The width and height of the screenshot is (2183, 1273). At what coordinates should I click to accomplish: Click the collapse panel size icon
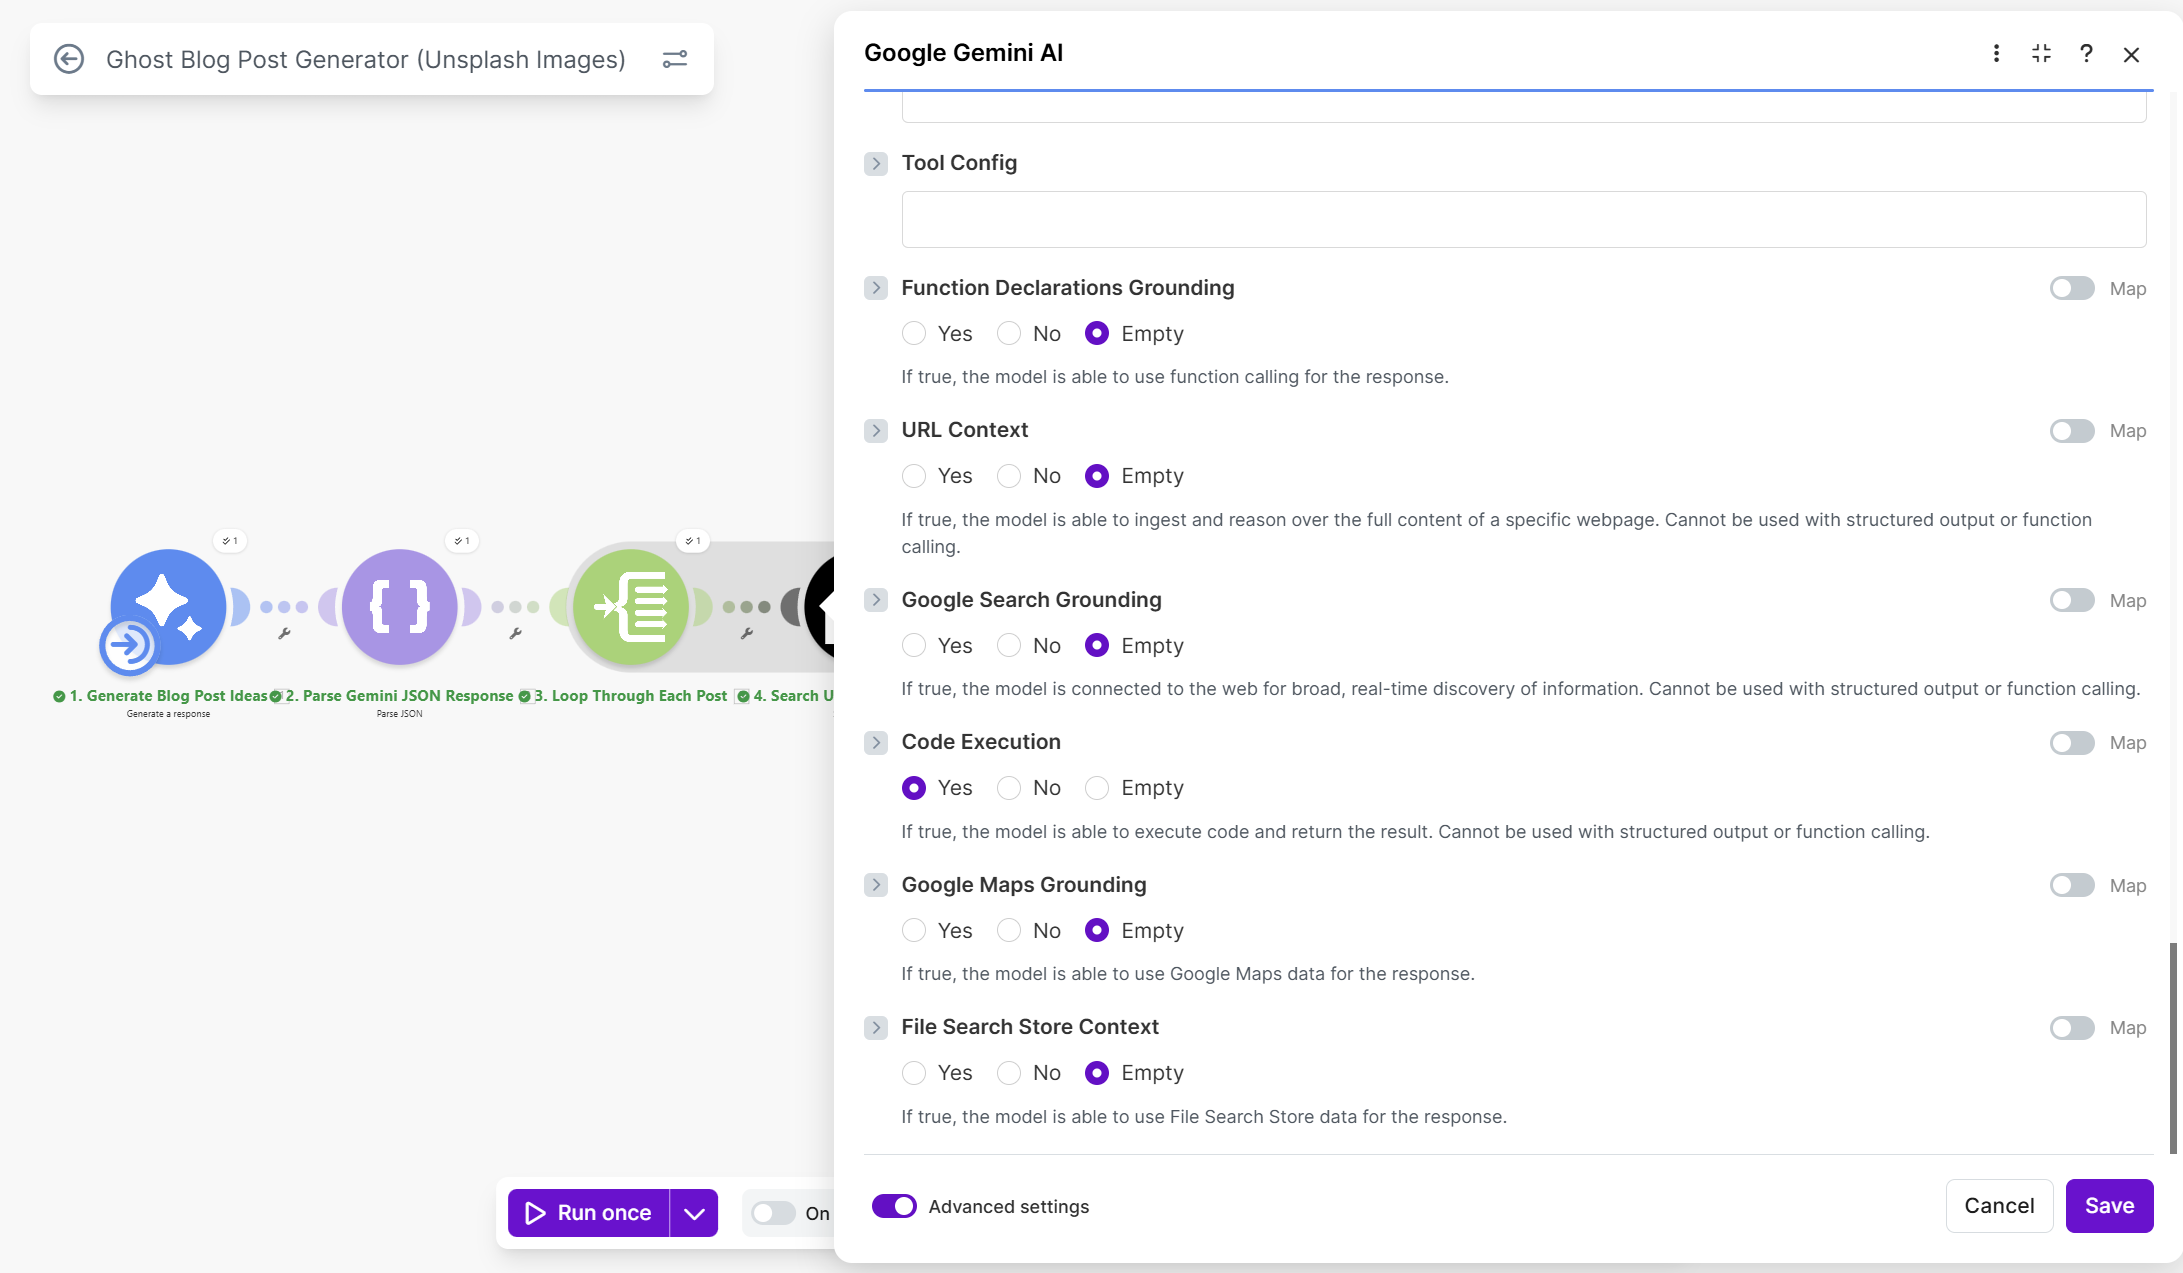2041,54
